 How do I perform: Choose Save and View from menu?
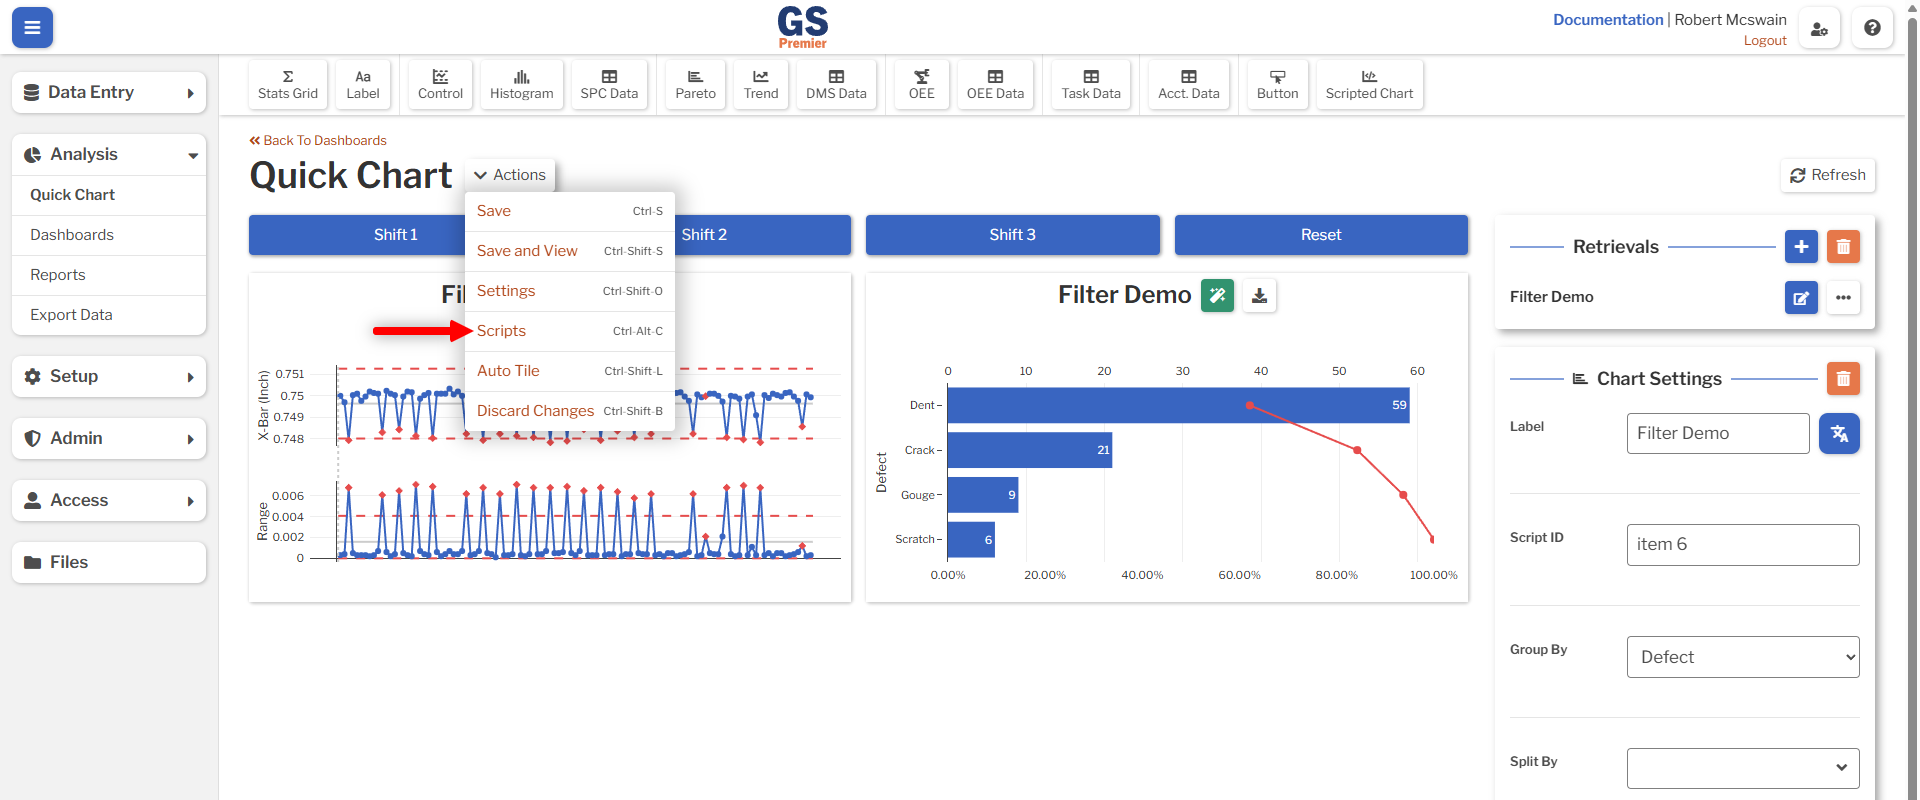tap(570, 251)
